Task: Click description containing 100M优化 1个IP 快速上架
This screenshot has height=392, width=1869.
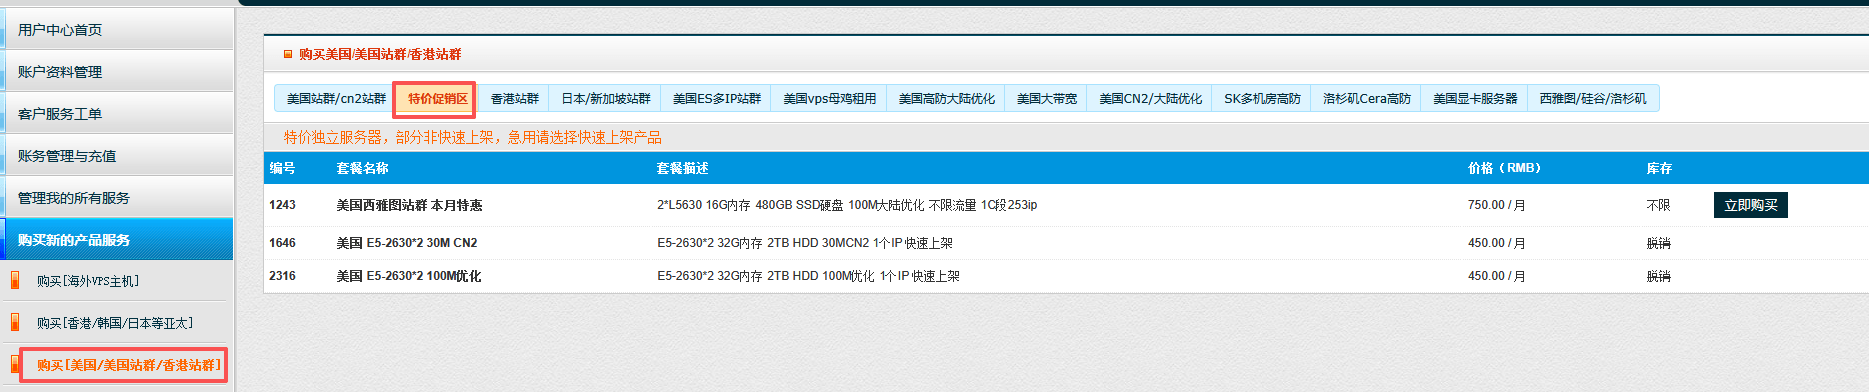Action: point(808,276)
